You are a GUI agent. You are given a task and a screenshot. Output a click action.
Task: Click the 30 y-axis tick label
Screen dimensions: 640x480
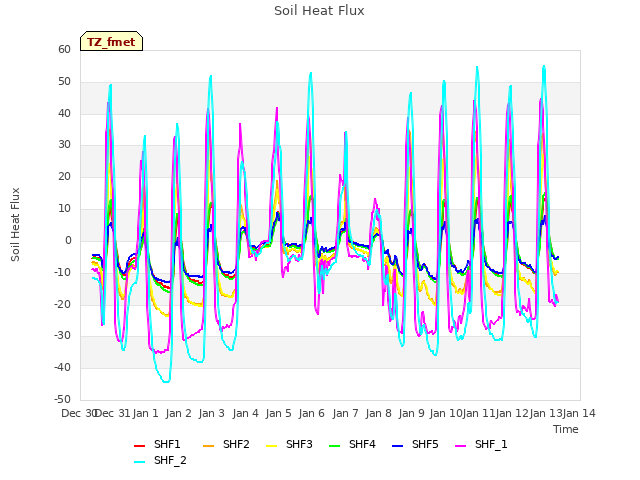[x=64, y=145]
